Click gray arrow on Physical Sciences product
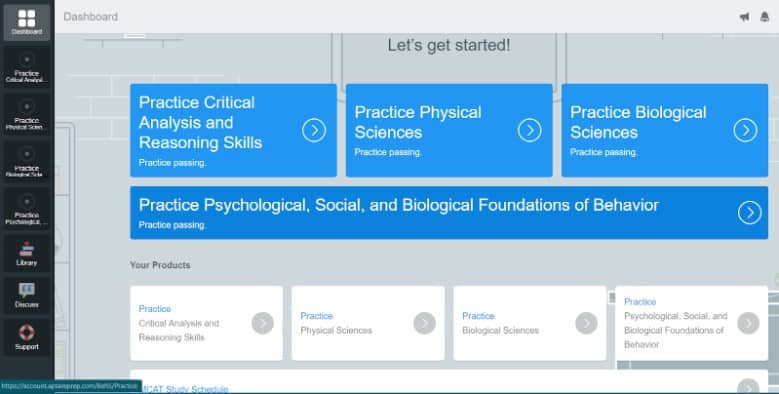This screenshot has width=779, height=394. point(424,323)
